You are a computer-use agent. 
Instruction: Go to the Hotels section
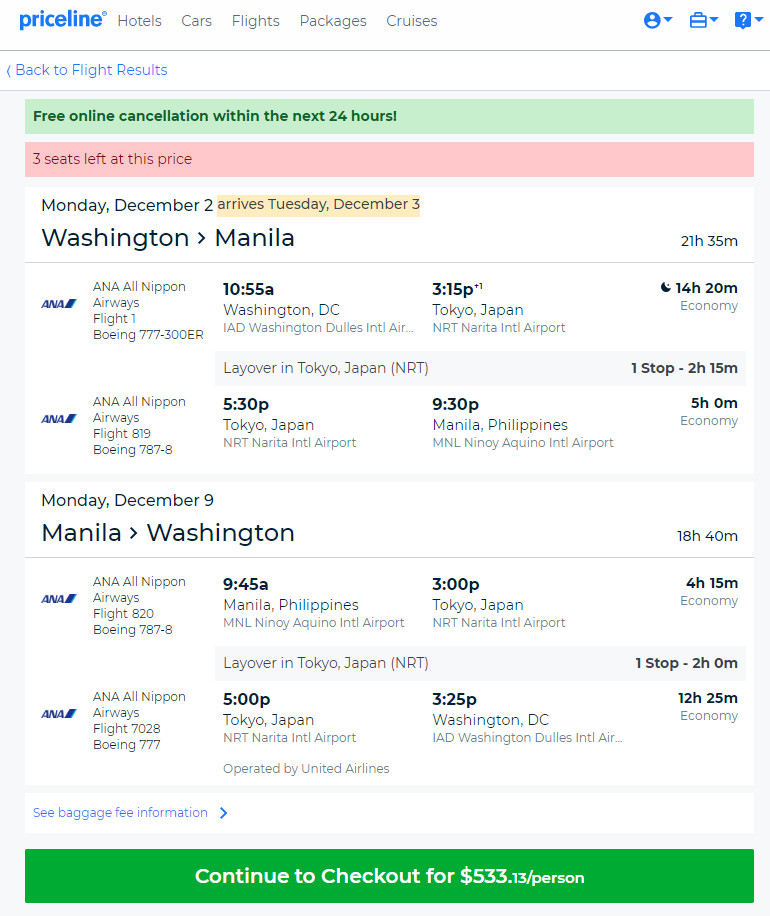click(x=140, y=21)
